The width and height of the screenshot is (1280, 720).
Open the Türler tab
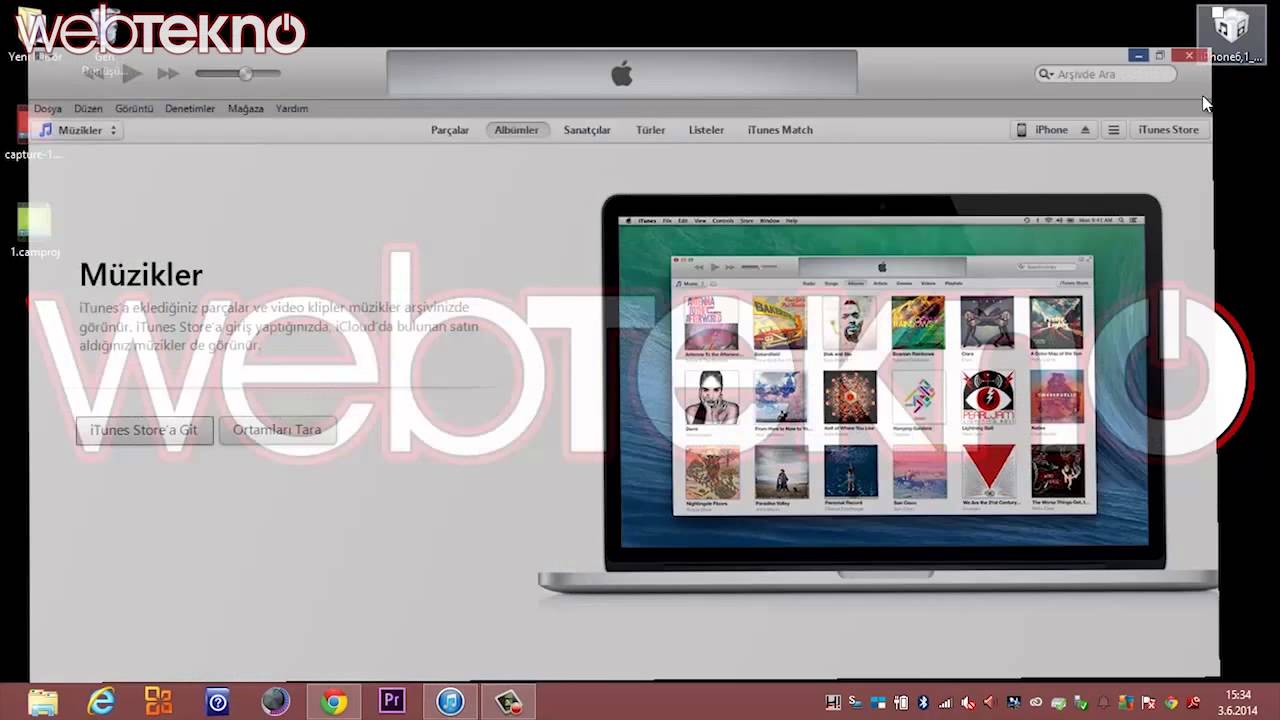651,130
